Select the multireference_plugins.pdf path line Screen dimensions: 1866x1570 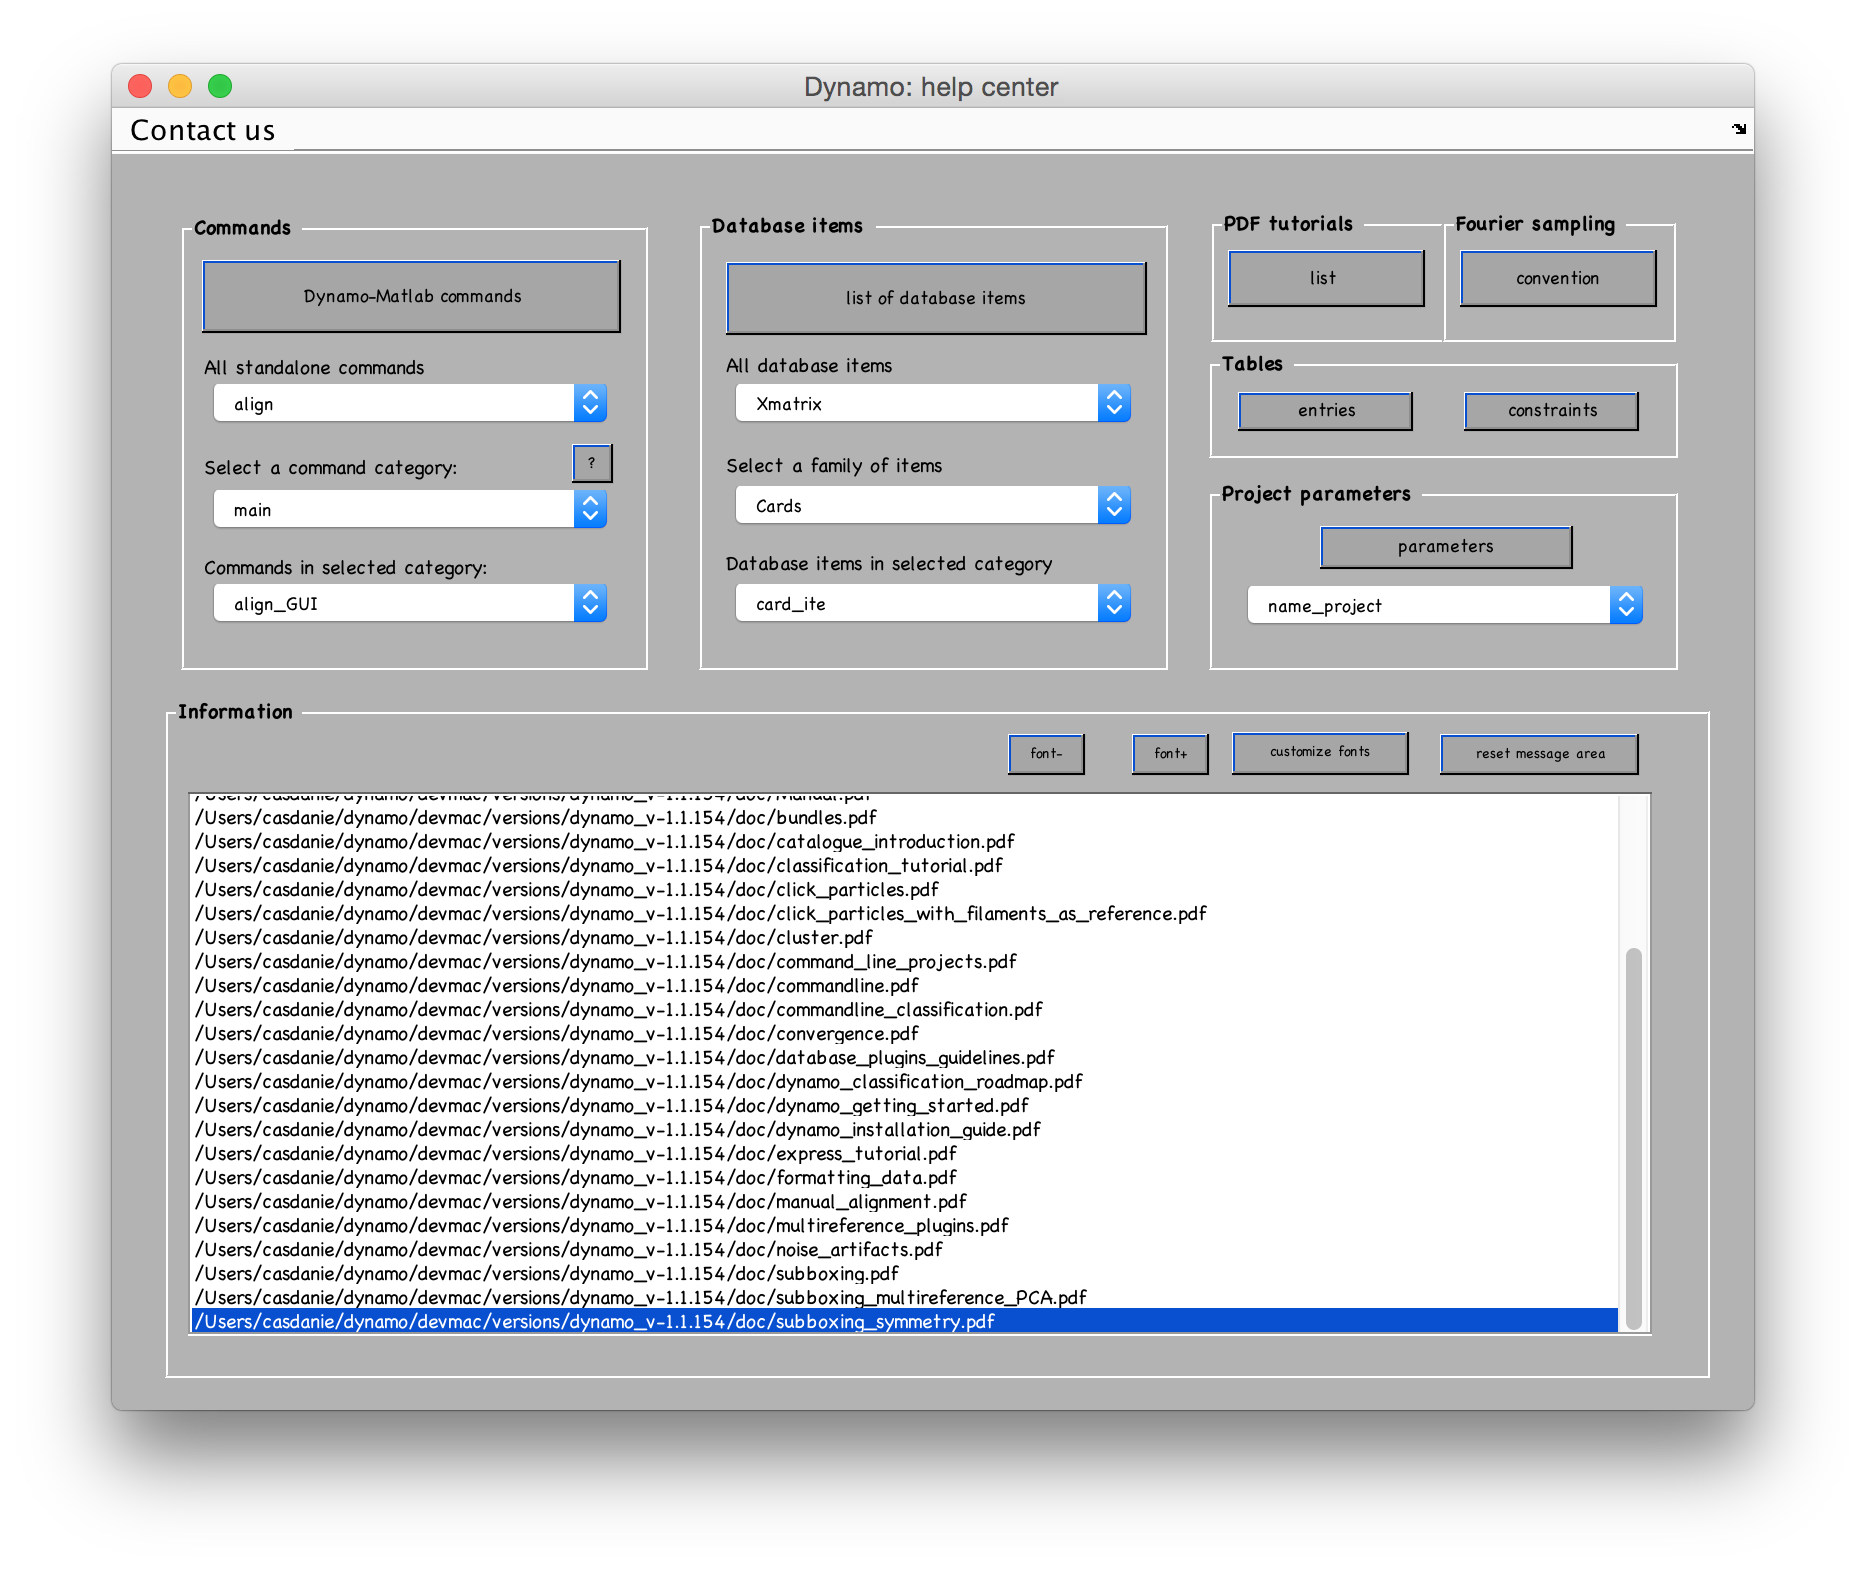tap(904, 1226)
